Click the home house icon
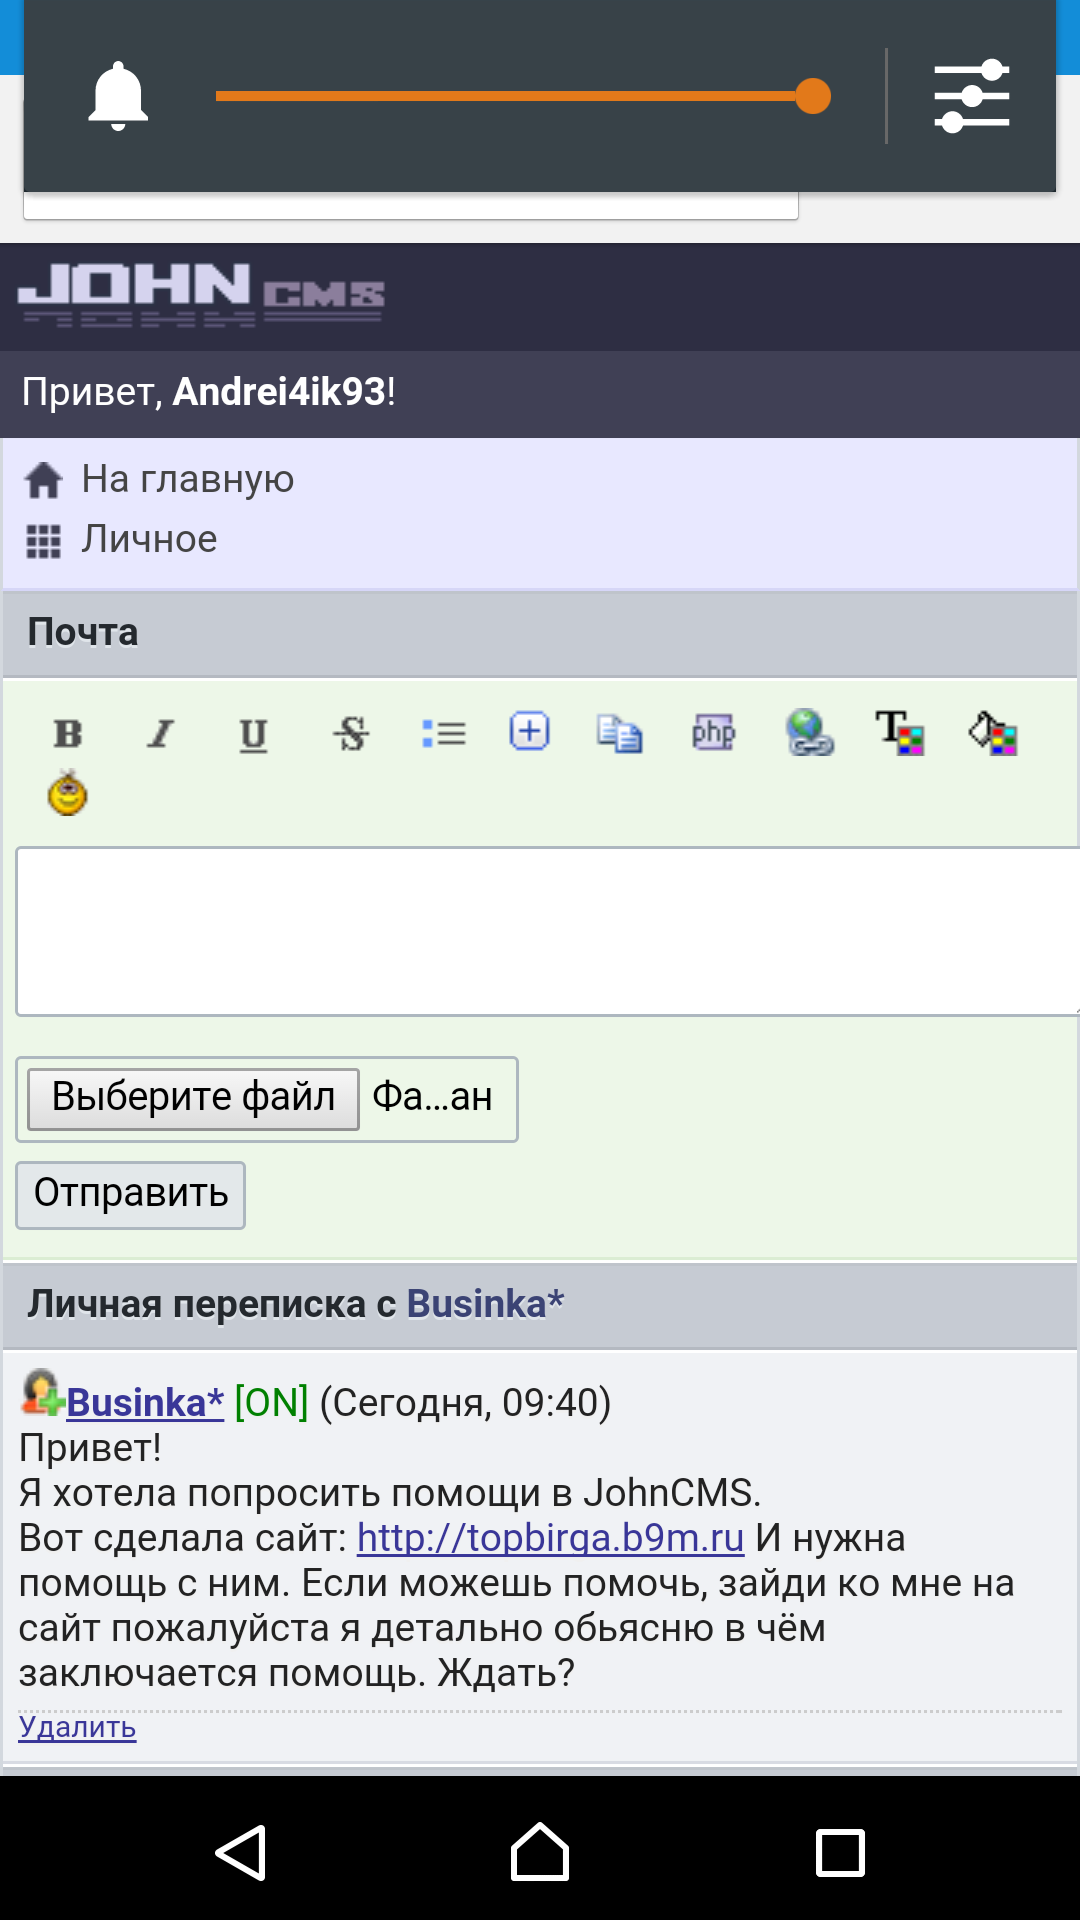Viewport: 1080px width, 1920px height. pos(44,480)
